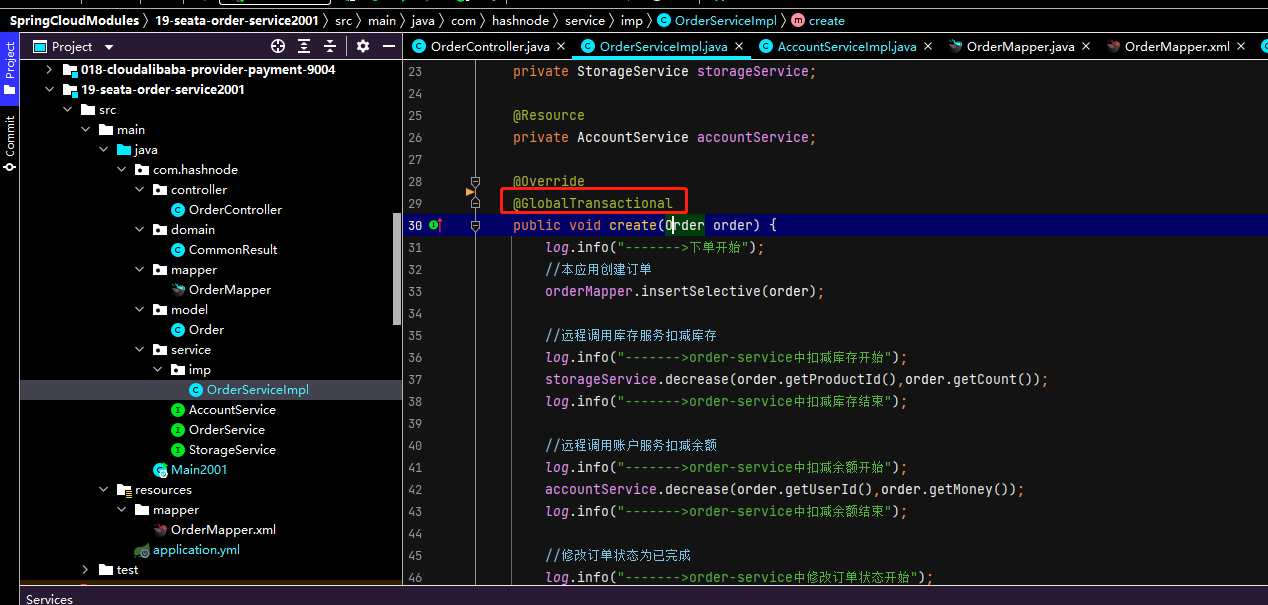This screenshot has height=605, width=1268.
Task: Open Project panel settings gear
Action: [363, 46]
